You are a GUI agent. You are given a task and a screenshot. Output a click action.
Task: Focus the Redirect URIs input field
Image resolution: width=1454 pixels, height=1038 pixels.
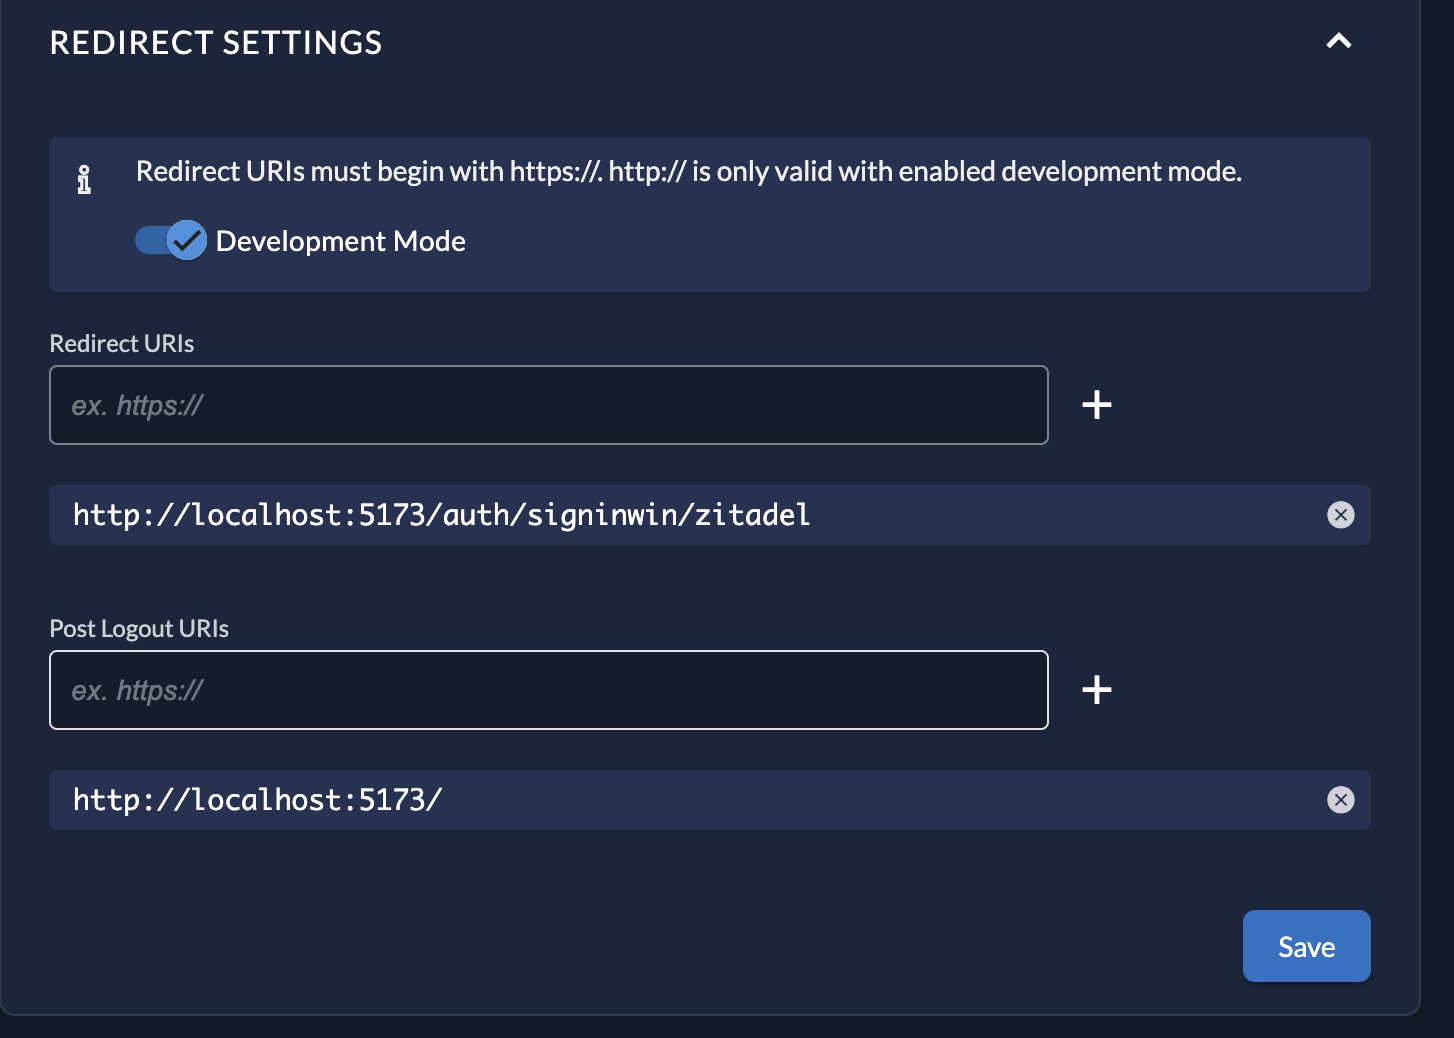click(x=549, y=405)
